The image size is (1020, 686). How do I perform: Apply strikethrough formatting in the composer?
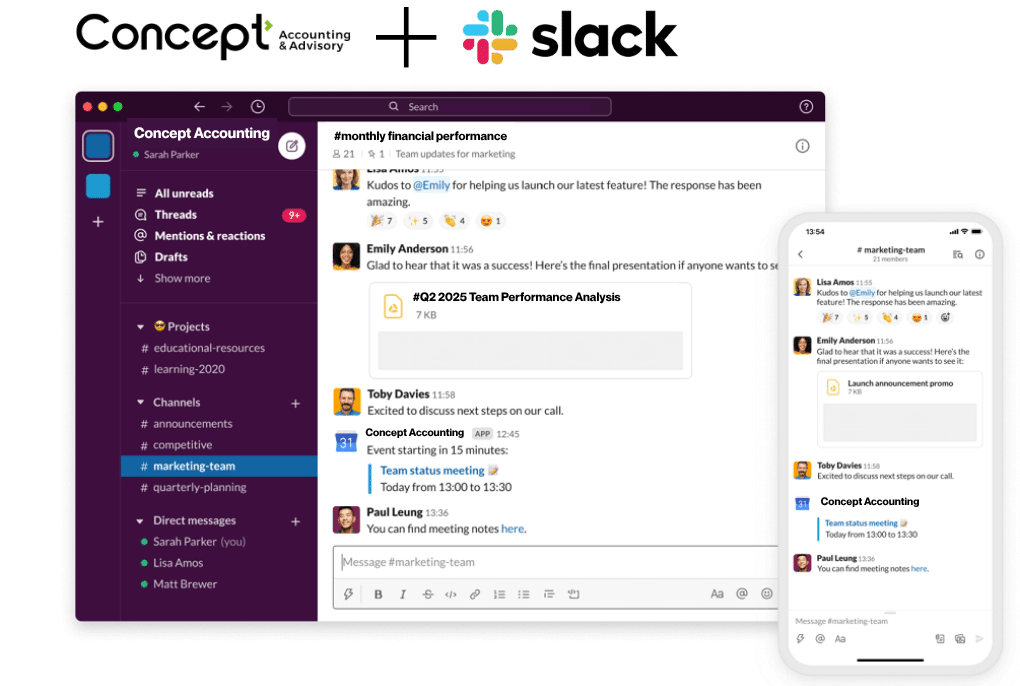point(427,593)
